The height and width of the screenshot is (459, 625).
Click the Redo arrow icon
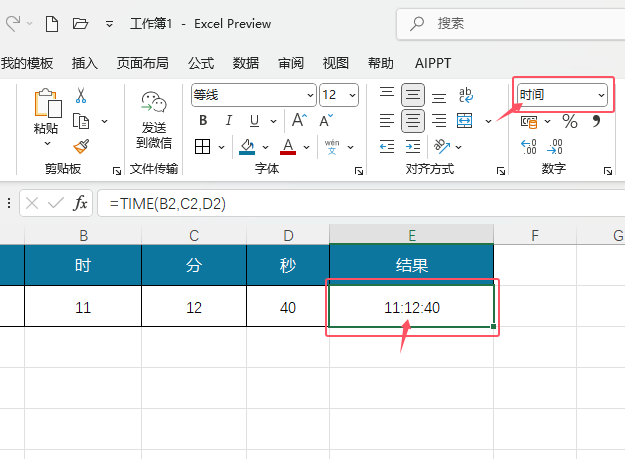pyautogui.click(x=13, y=24)
